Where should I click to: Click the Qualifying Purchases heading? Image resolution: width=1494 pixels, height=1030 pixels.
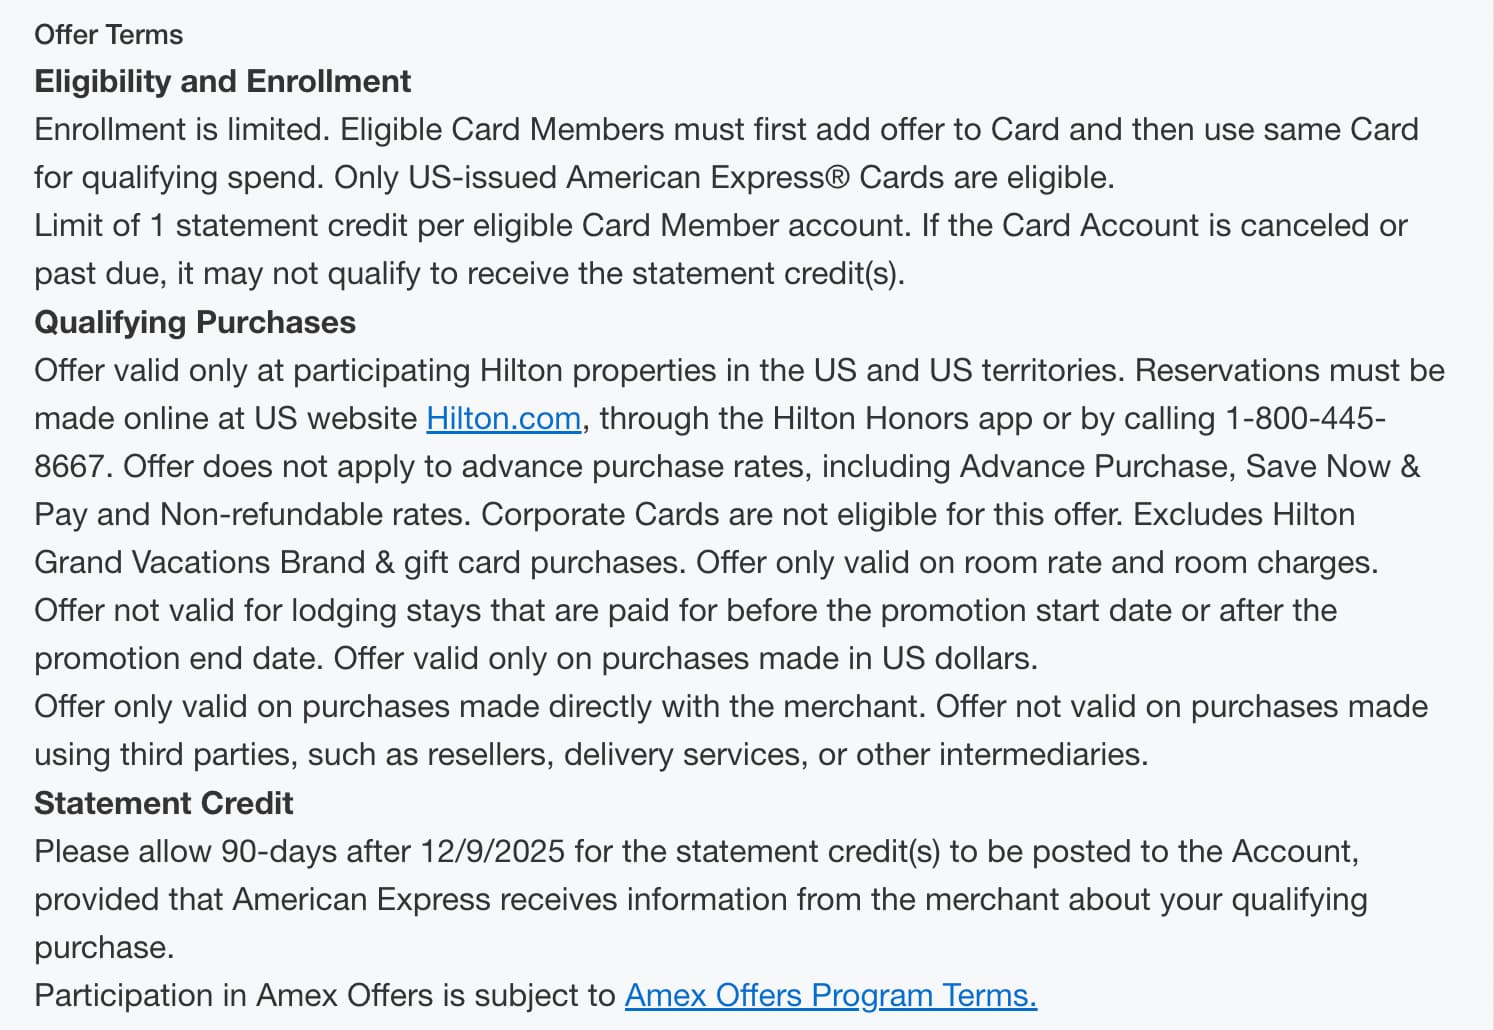click(195, 322)
